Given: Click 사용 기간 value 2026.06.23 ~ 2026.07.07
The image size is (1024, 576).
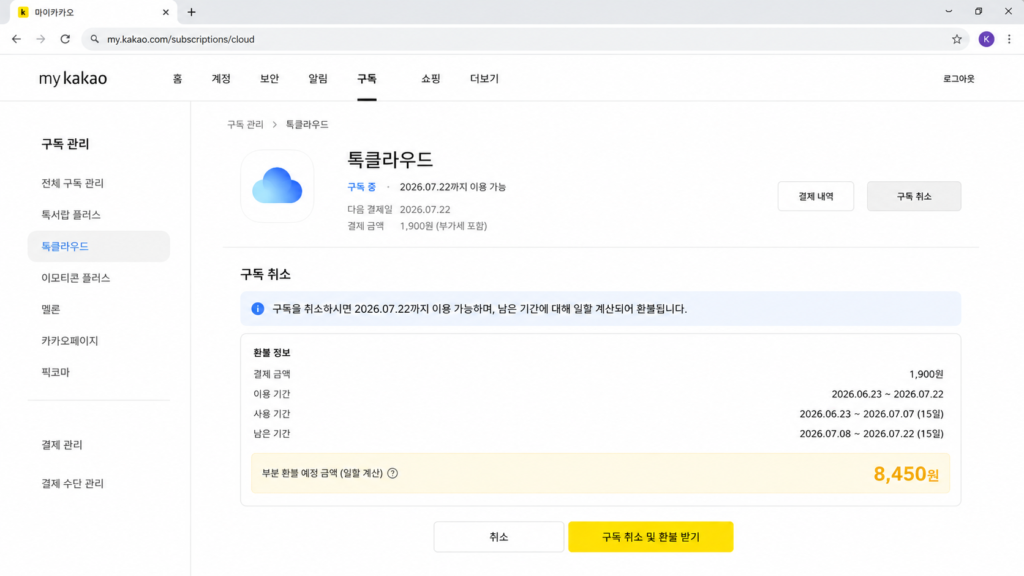Looking at the screenshot, I should coord(871,413).
